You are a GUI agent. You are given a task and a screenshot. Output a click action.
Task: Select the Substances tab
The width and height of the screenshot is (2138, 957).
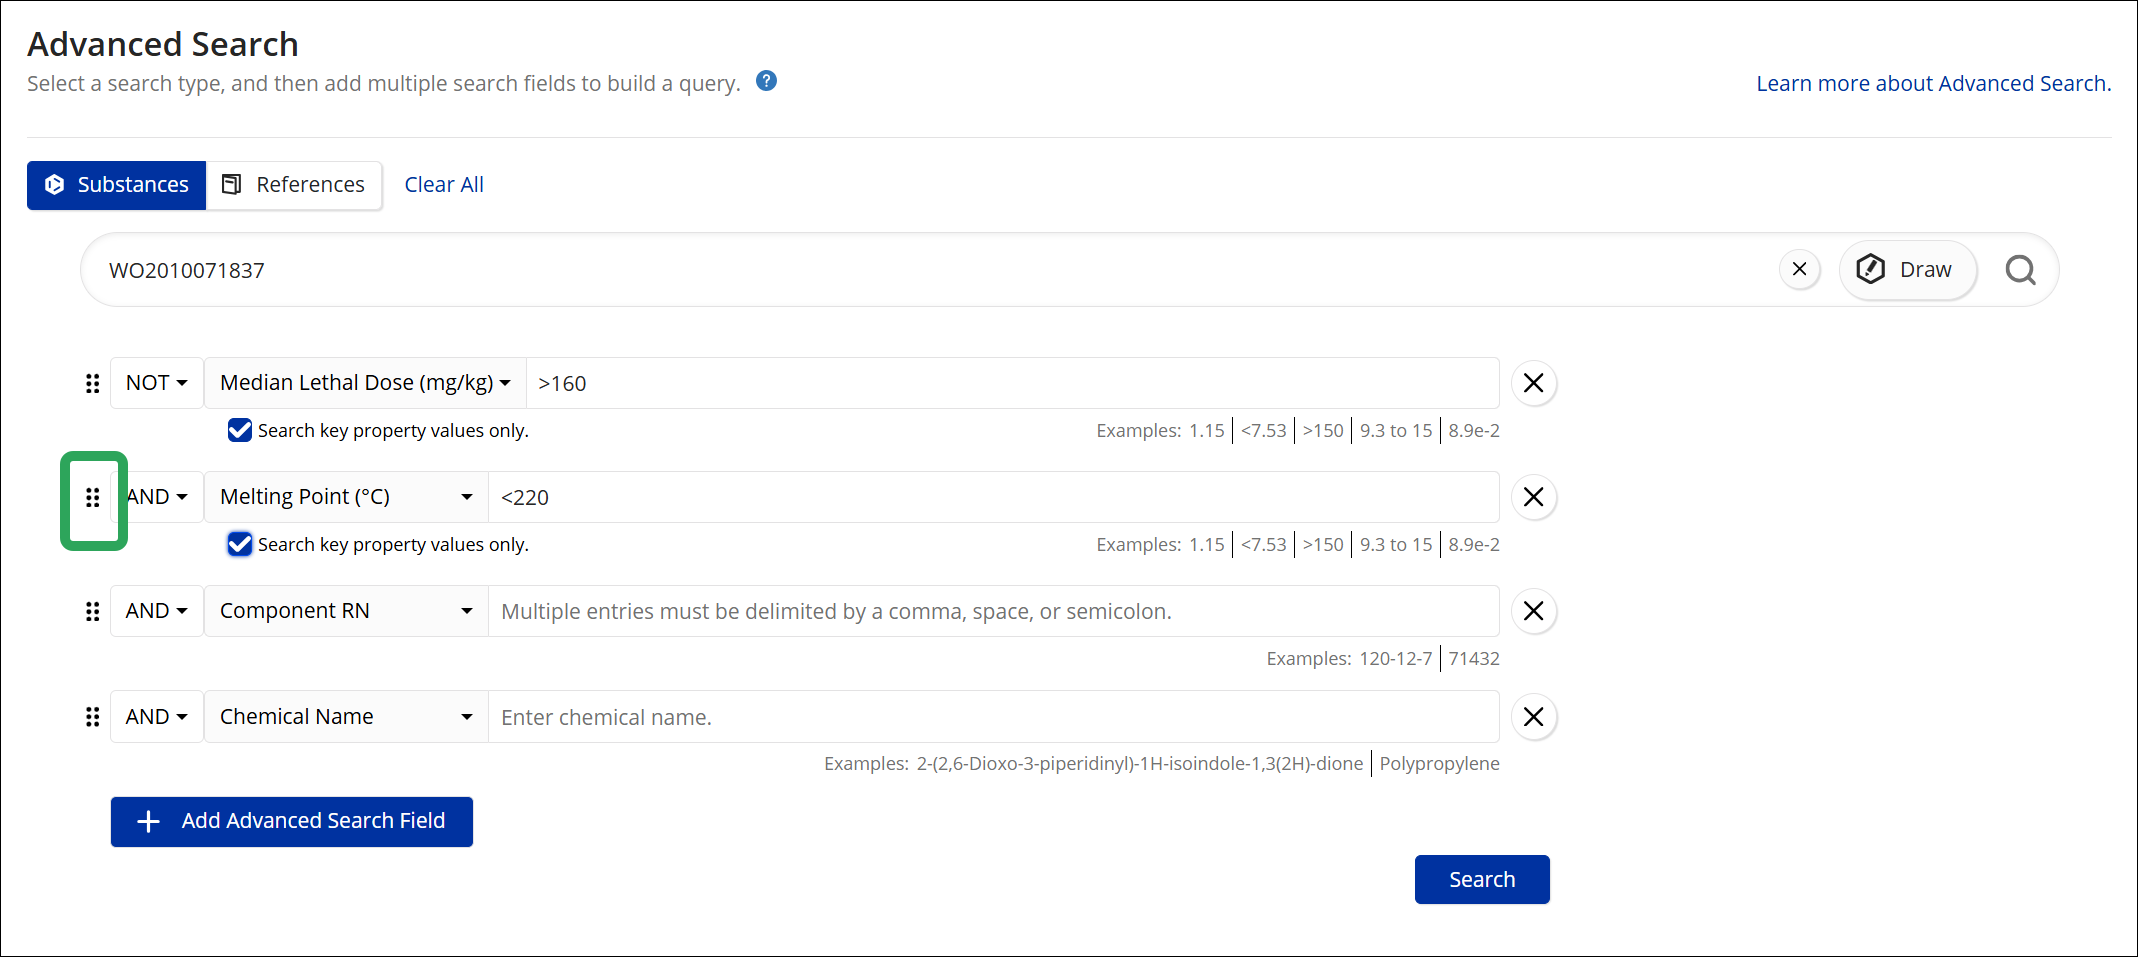[x=117, y=185]
